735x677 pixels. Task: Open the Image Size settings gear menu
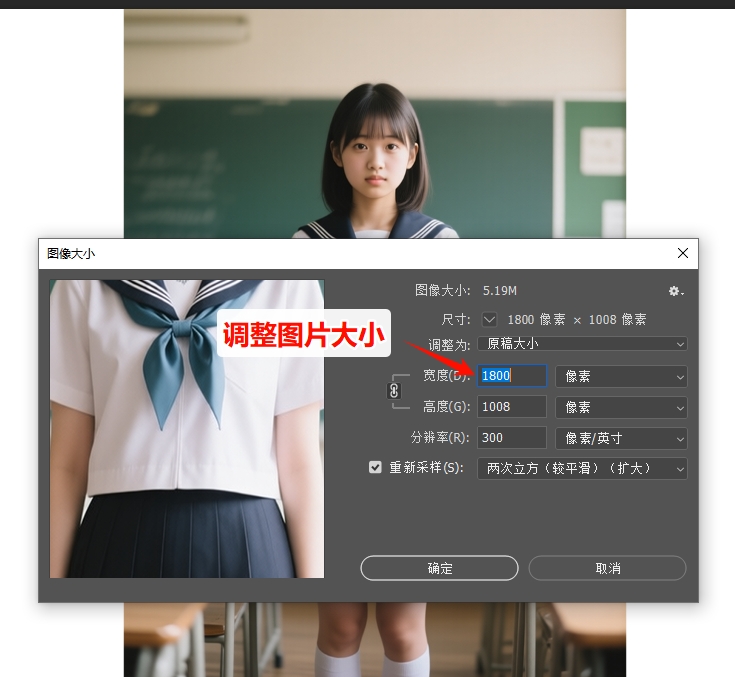tap(676, 291)
